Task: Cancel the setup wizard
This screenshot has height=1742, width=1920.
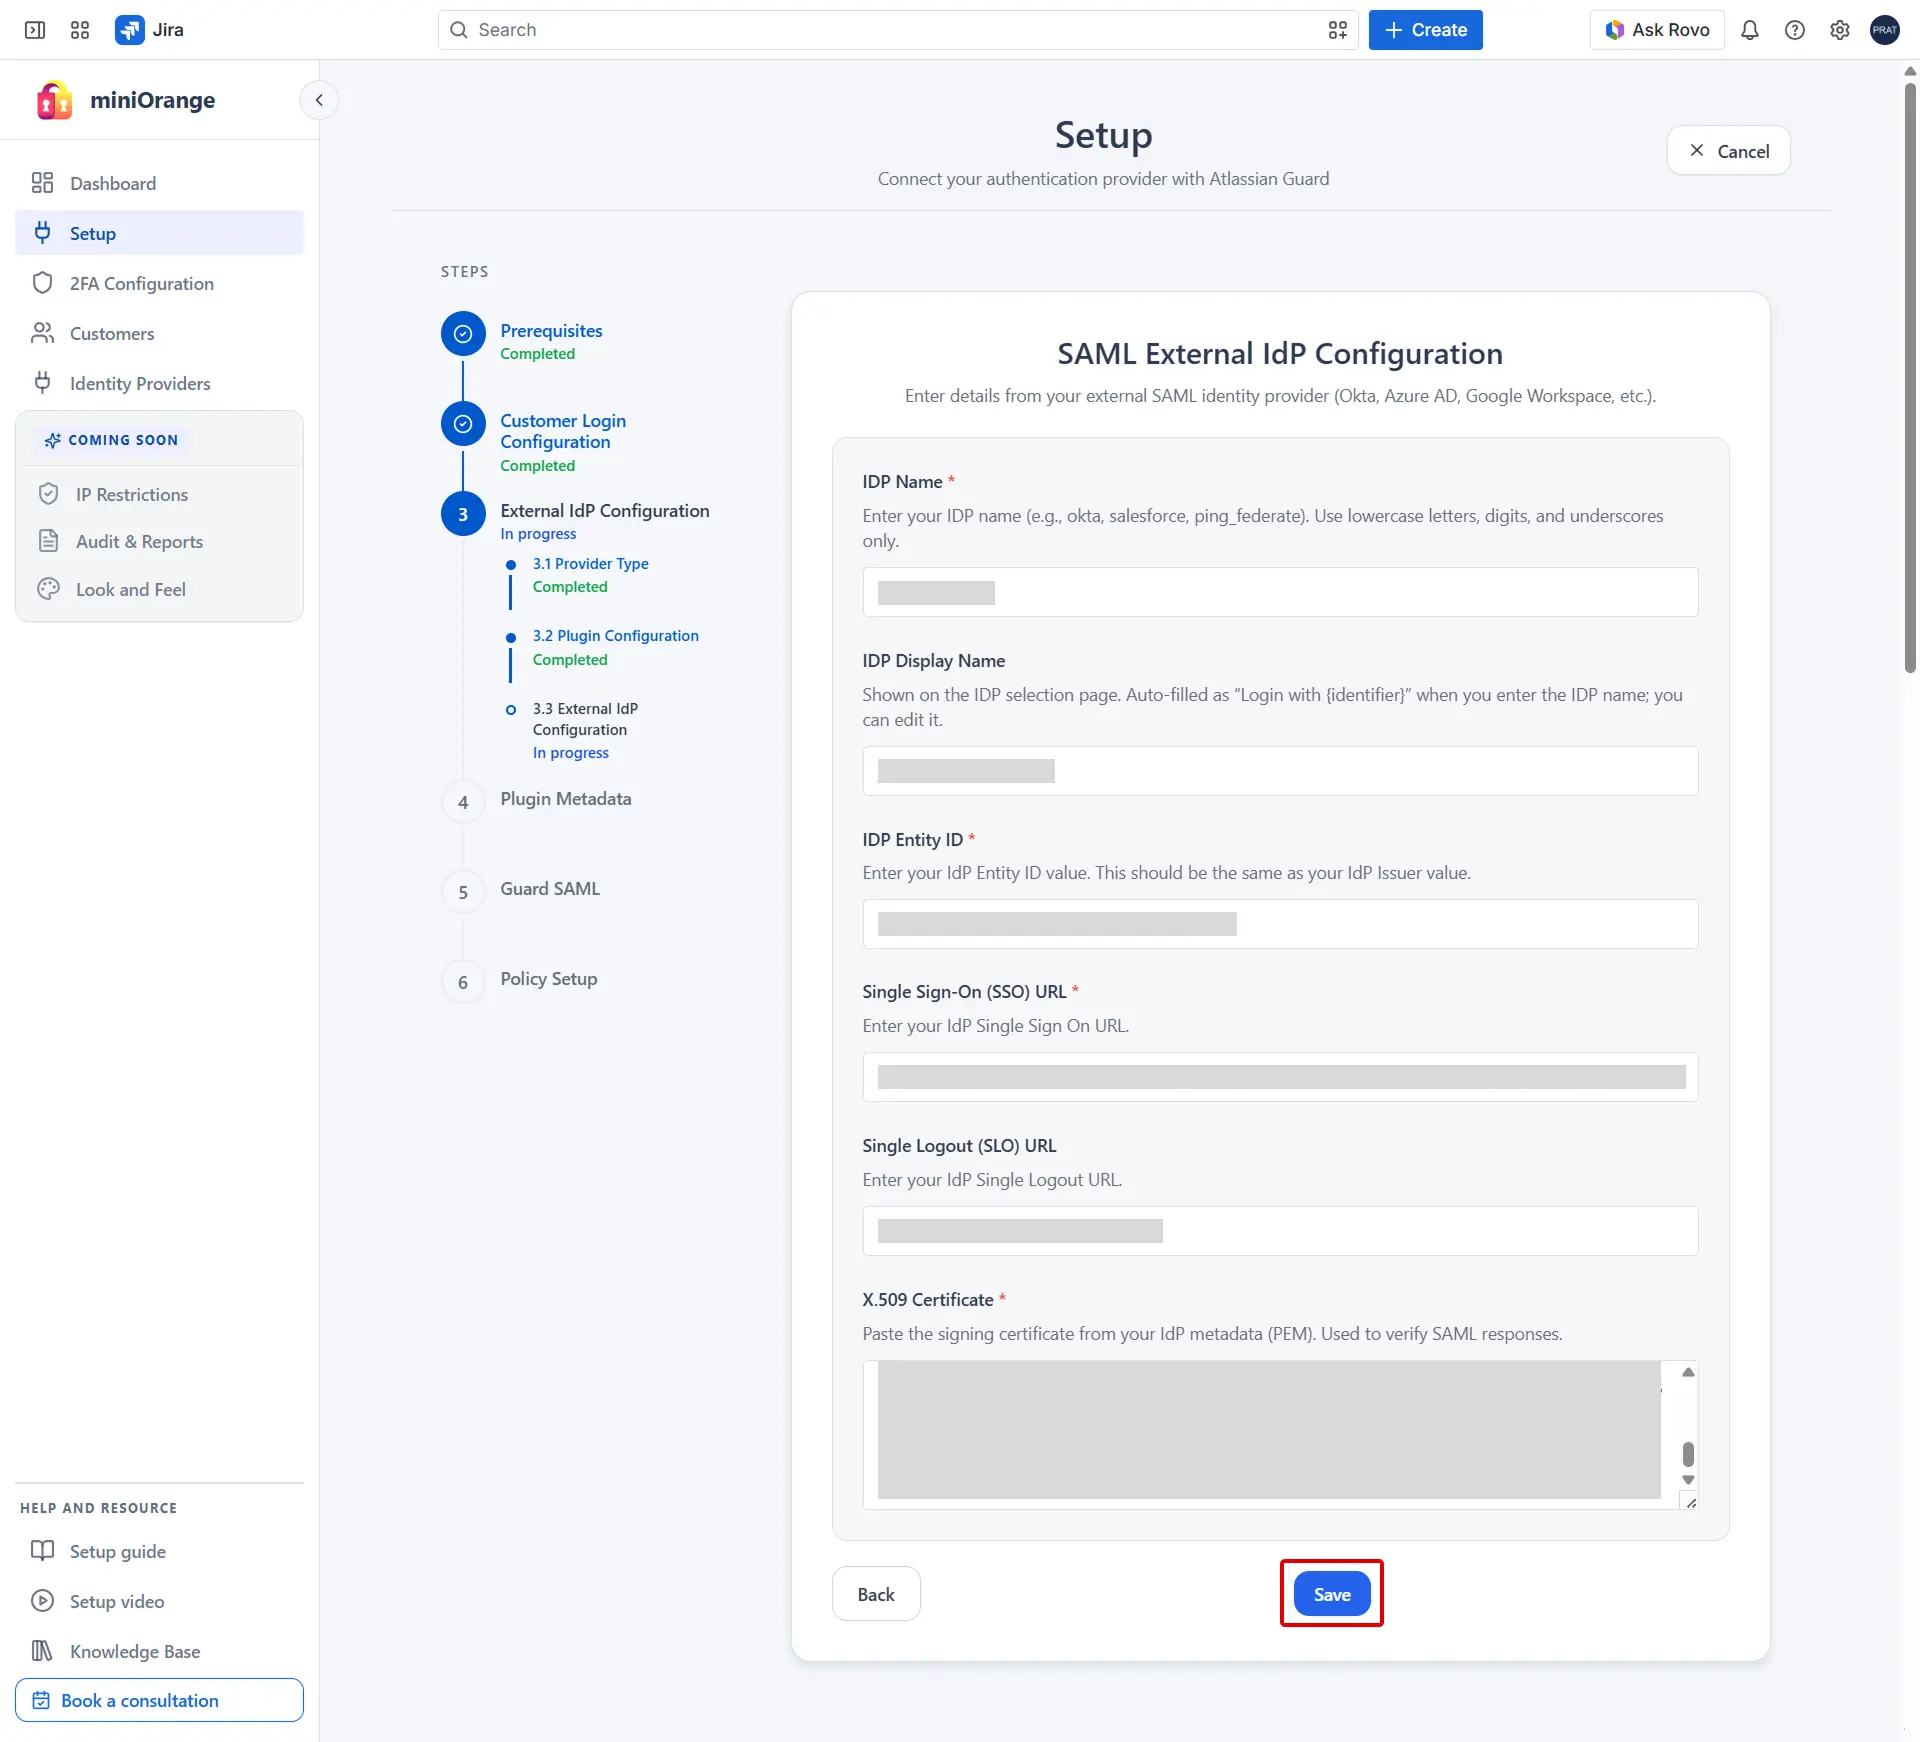Action: tap(1728, 151)
